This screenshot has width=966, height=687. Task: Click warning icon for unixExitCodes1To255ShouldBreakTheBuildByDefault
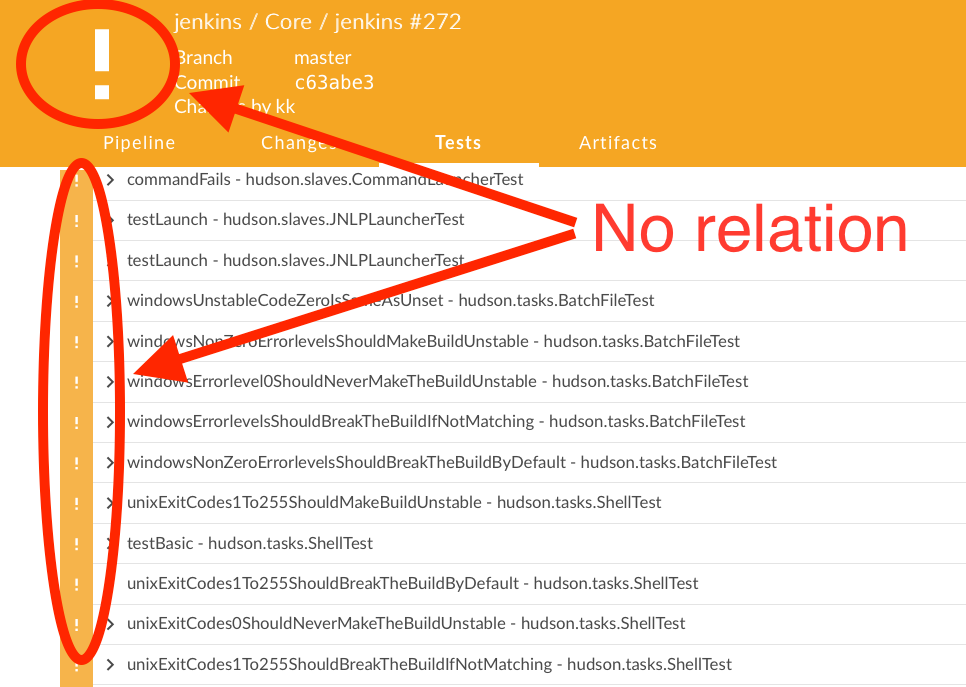click(76, 584)
